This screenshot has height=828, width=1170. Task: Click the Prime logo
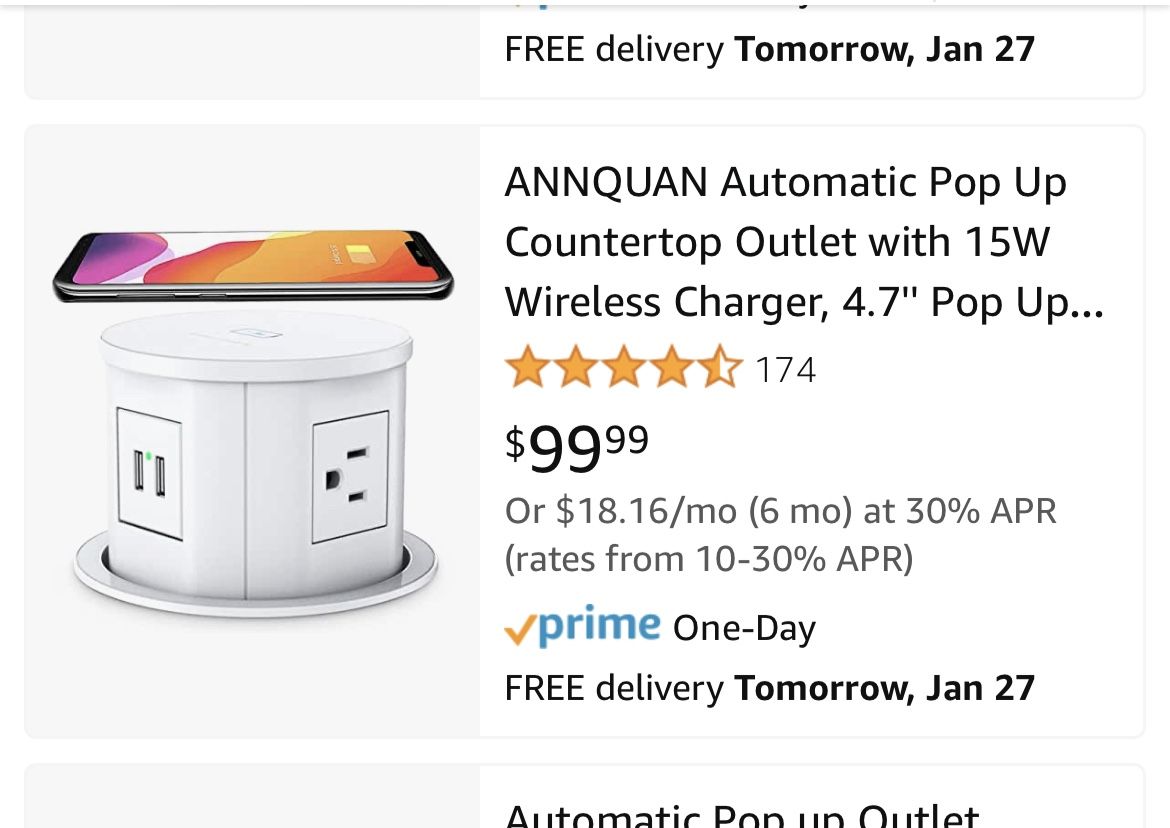pyautogui.click(x=598, y=626)
